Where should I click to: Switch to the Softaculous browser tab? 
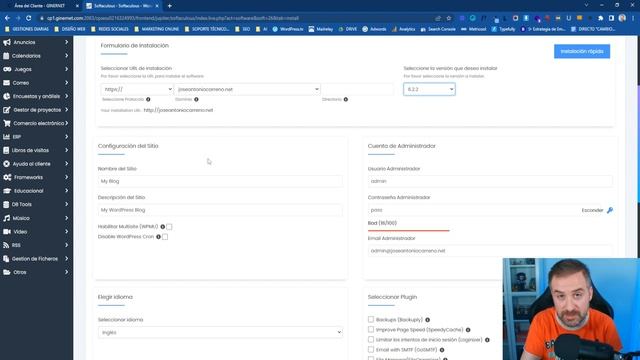coord(122,6)
